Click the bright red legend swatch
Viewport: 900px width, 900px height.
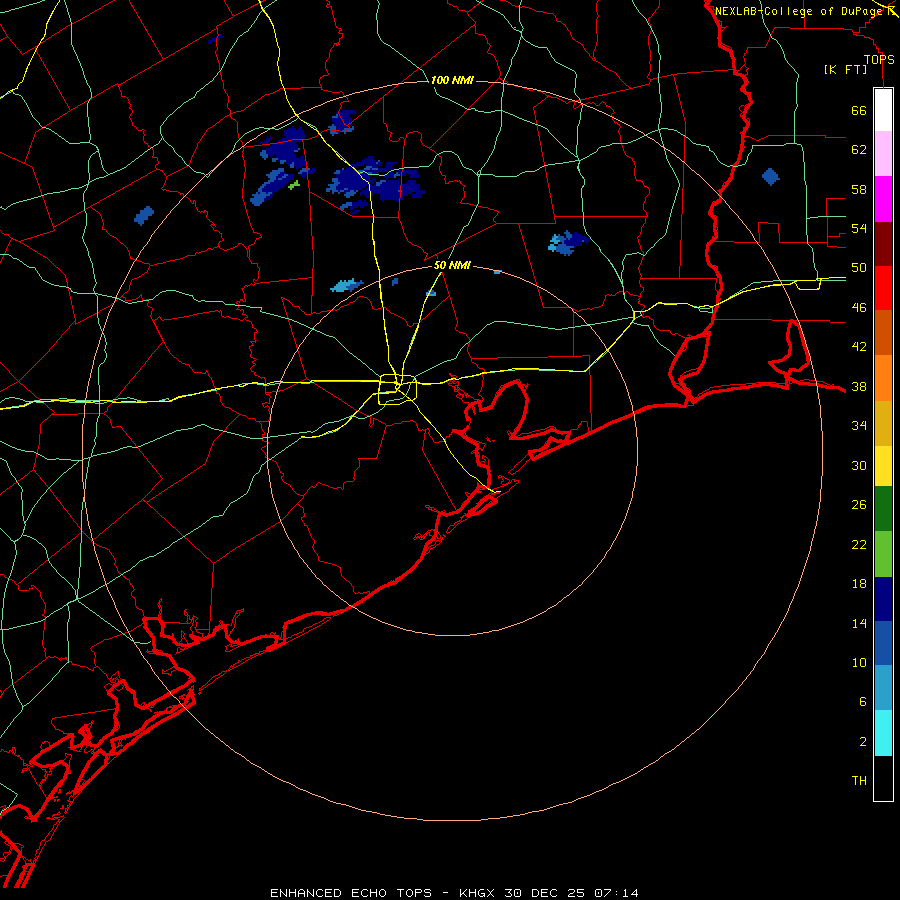pyautogui.click(x=883, y=288)
